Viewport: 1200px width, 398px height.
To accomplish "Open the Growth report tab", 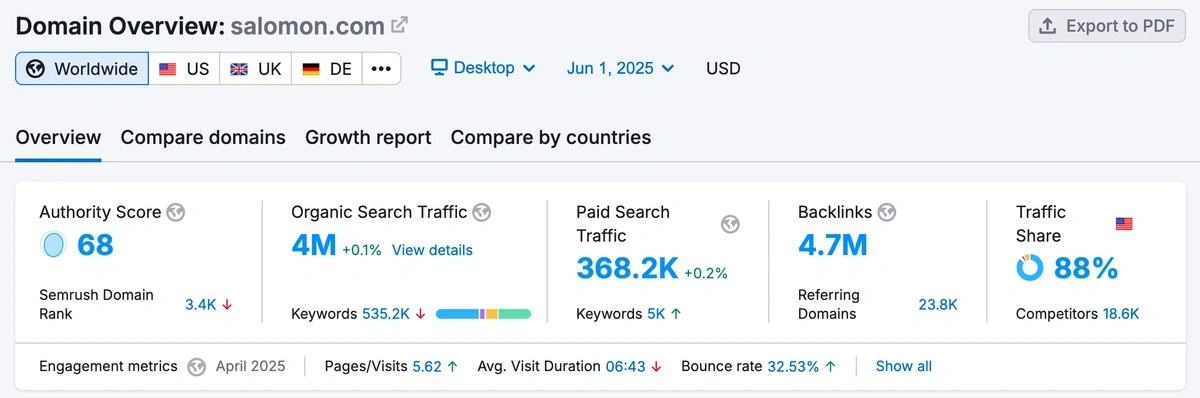I will tap(368, 137).
